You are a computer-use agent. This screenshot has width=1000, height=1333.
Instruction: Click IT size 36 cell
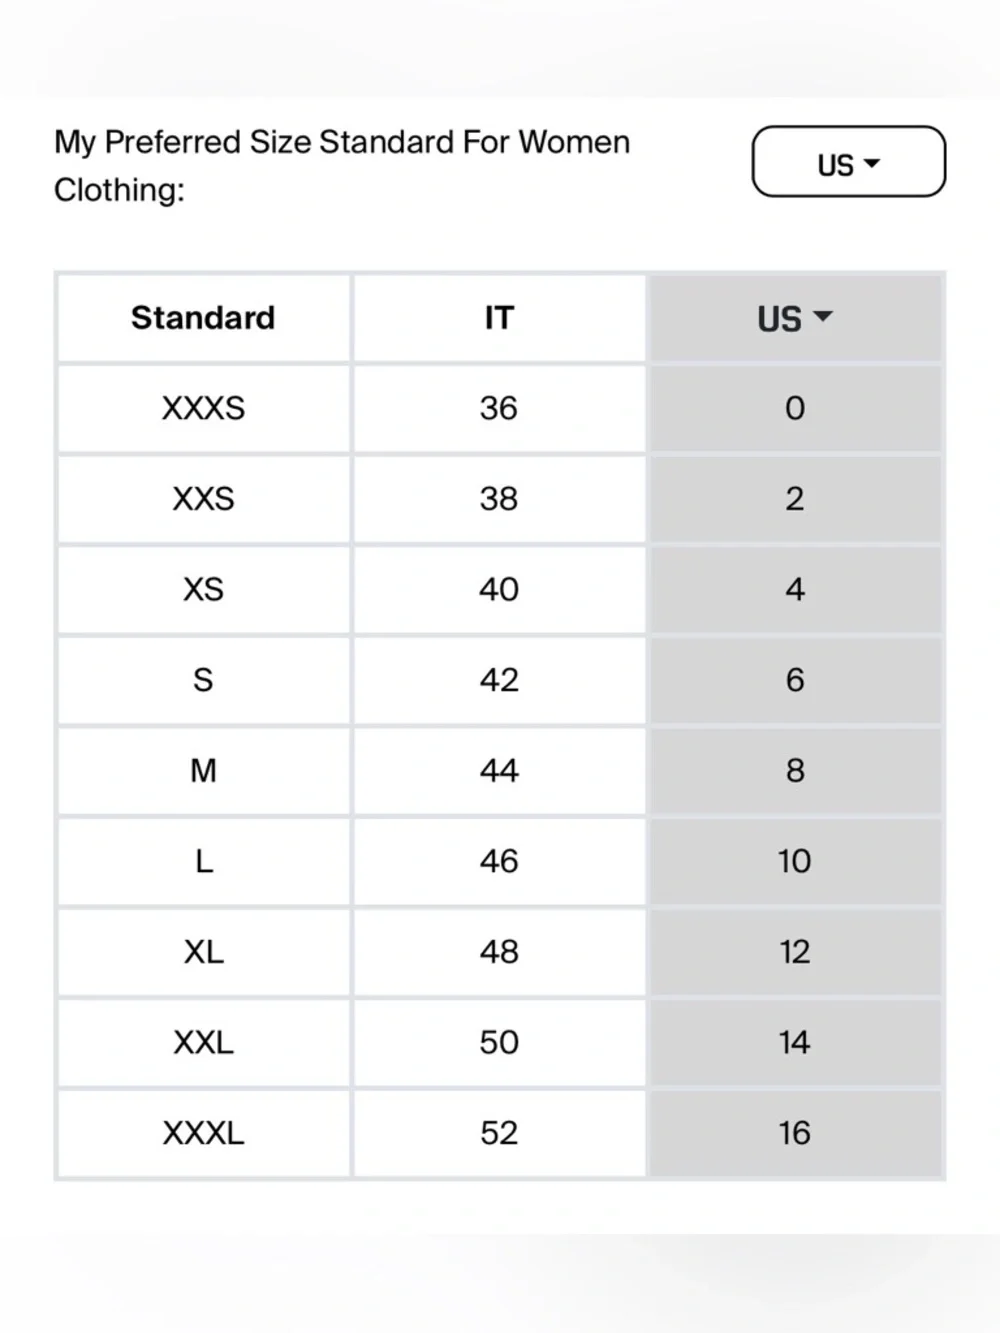click(499, 408)
